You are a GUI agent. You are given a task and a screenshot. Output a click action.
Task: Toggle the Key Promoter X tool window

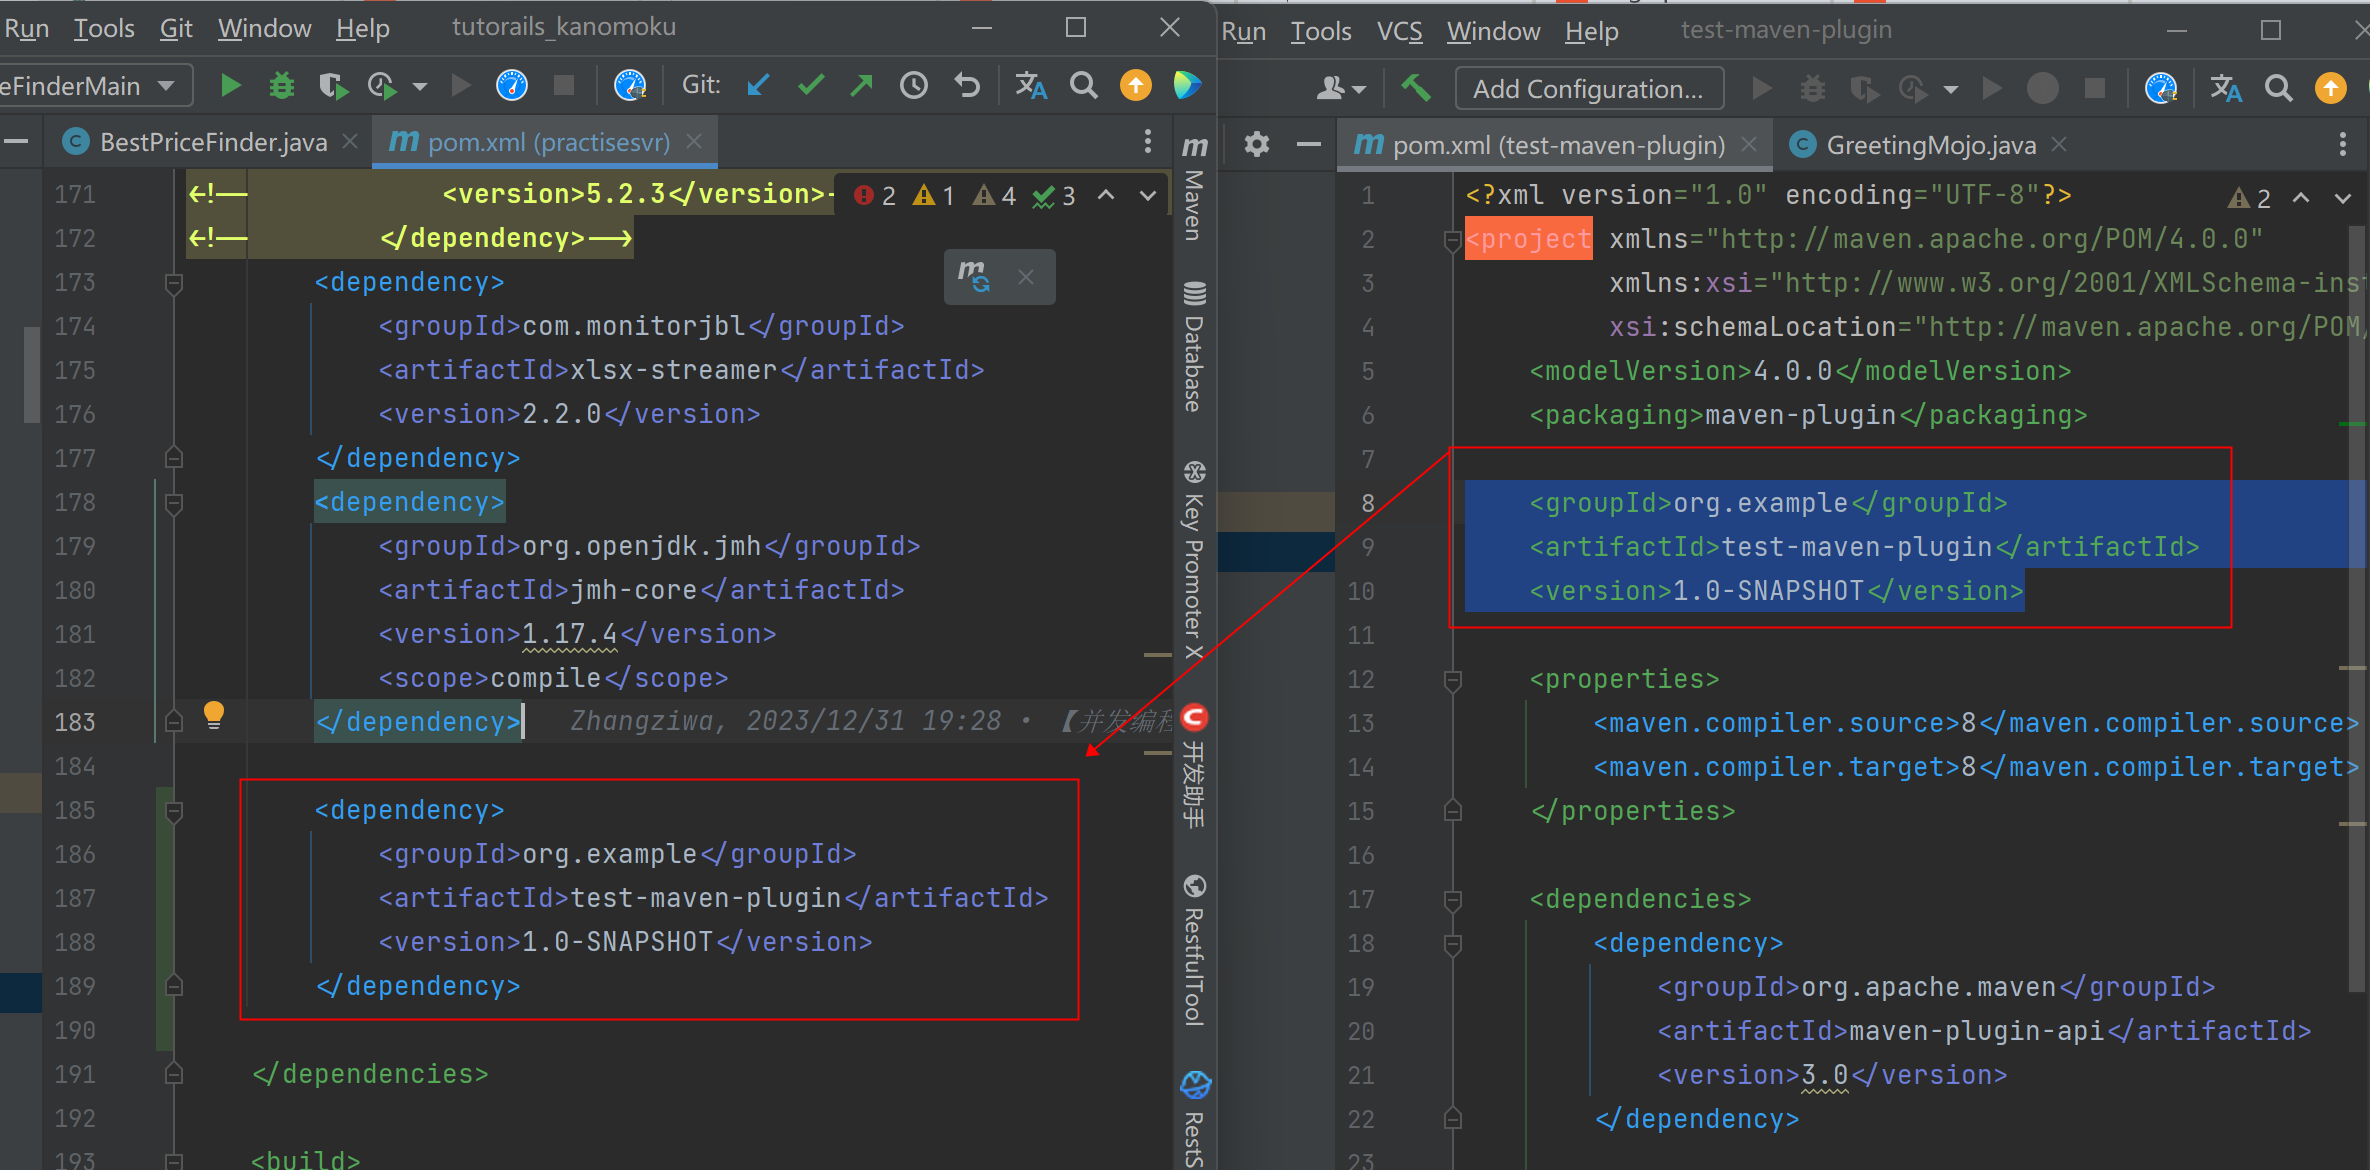pyautogui.click(x=1194, y=560)
